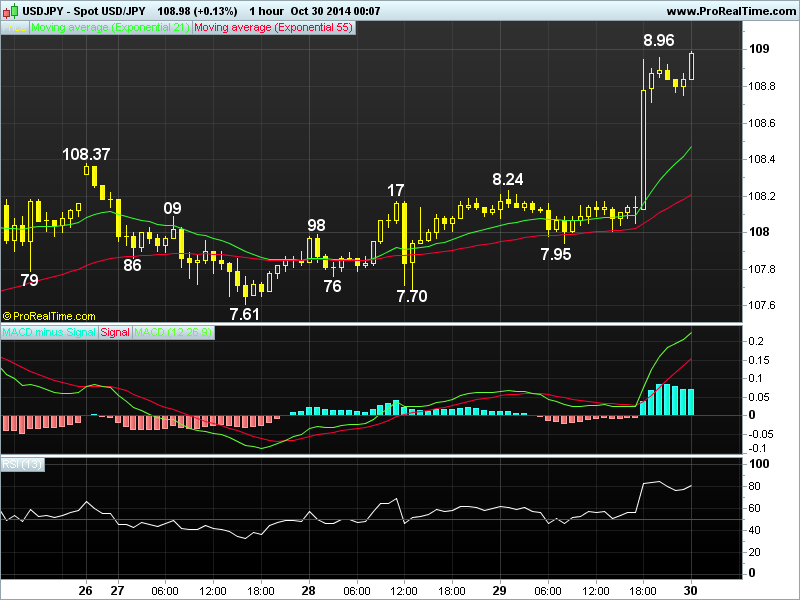The width and height of the screenshot is (800, 600).
Task: Click the Oct 30 2014 00:07 timestamp
Action: [x=335, y=11]
